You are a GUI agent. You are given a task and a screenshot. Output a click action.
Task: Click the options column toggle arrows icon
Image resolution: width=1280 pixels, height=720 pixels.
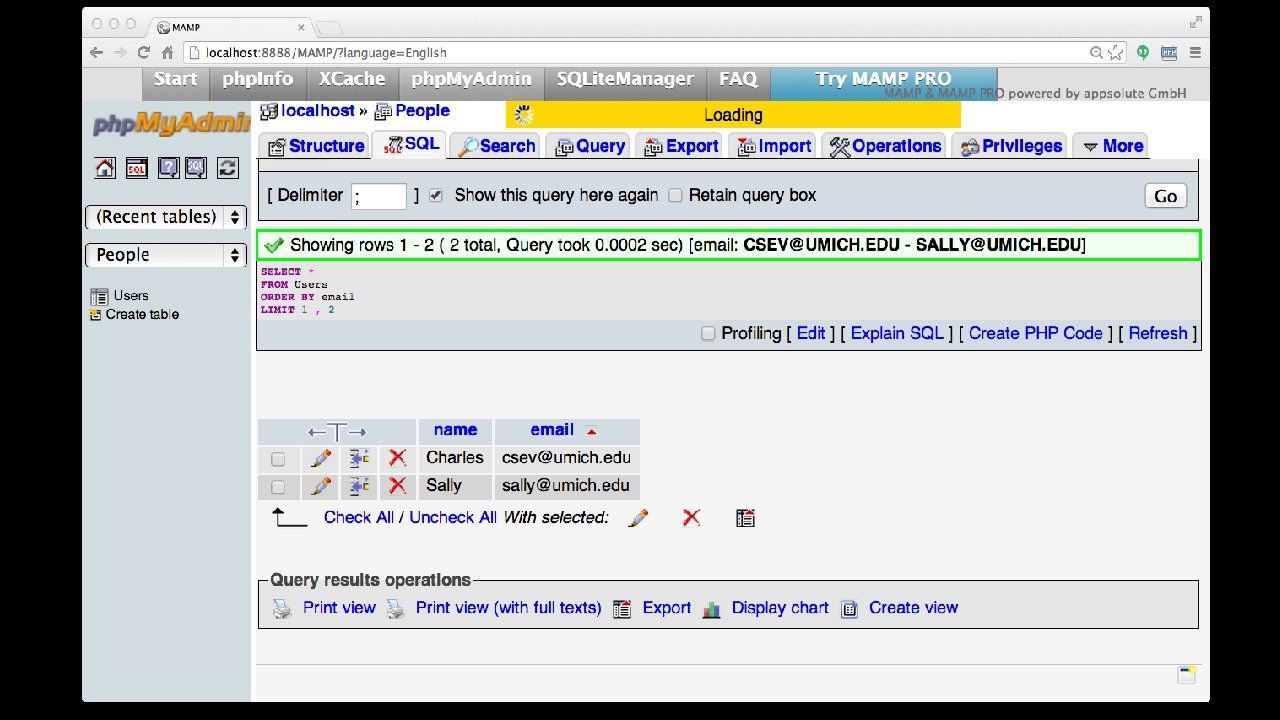pos(336,432)
